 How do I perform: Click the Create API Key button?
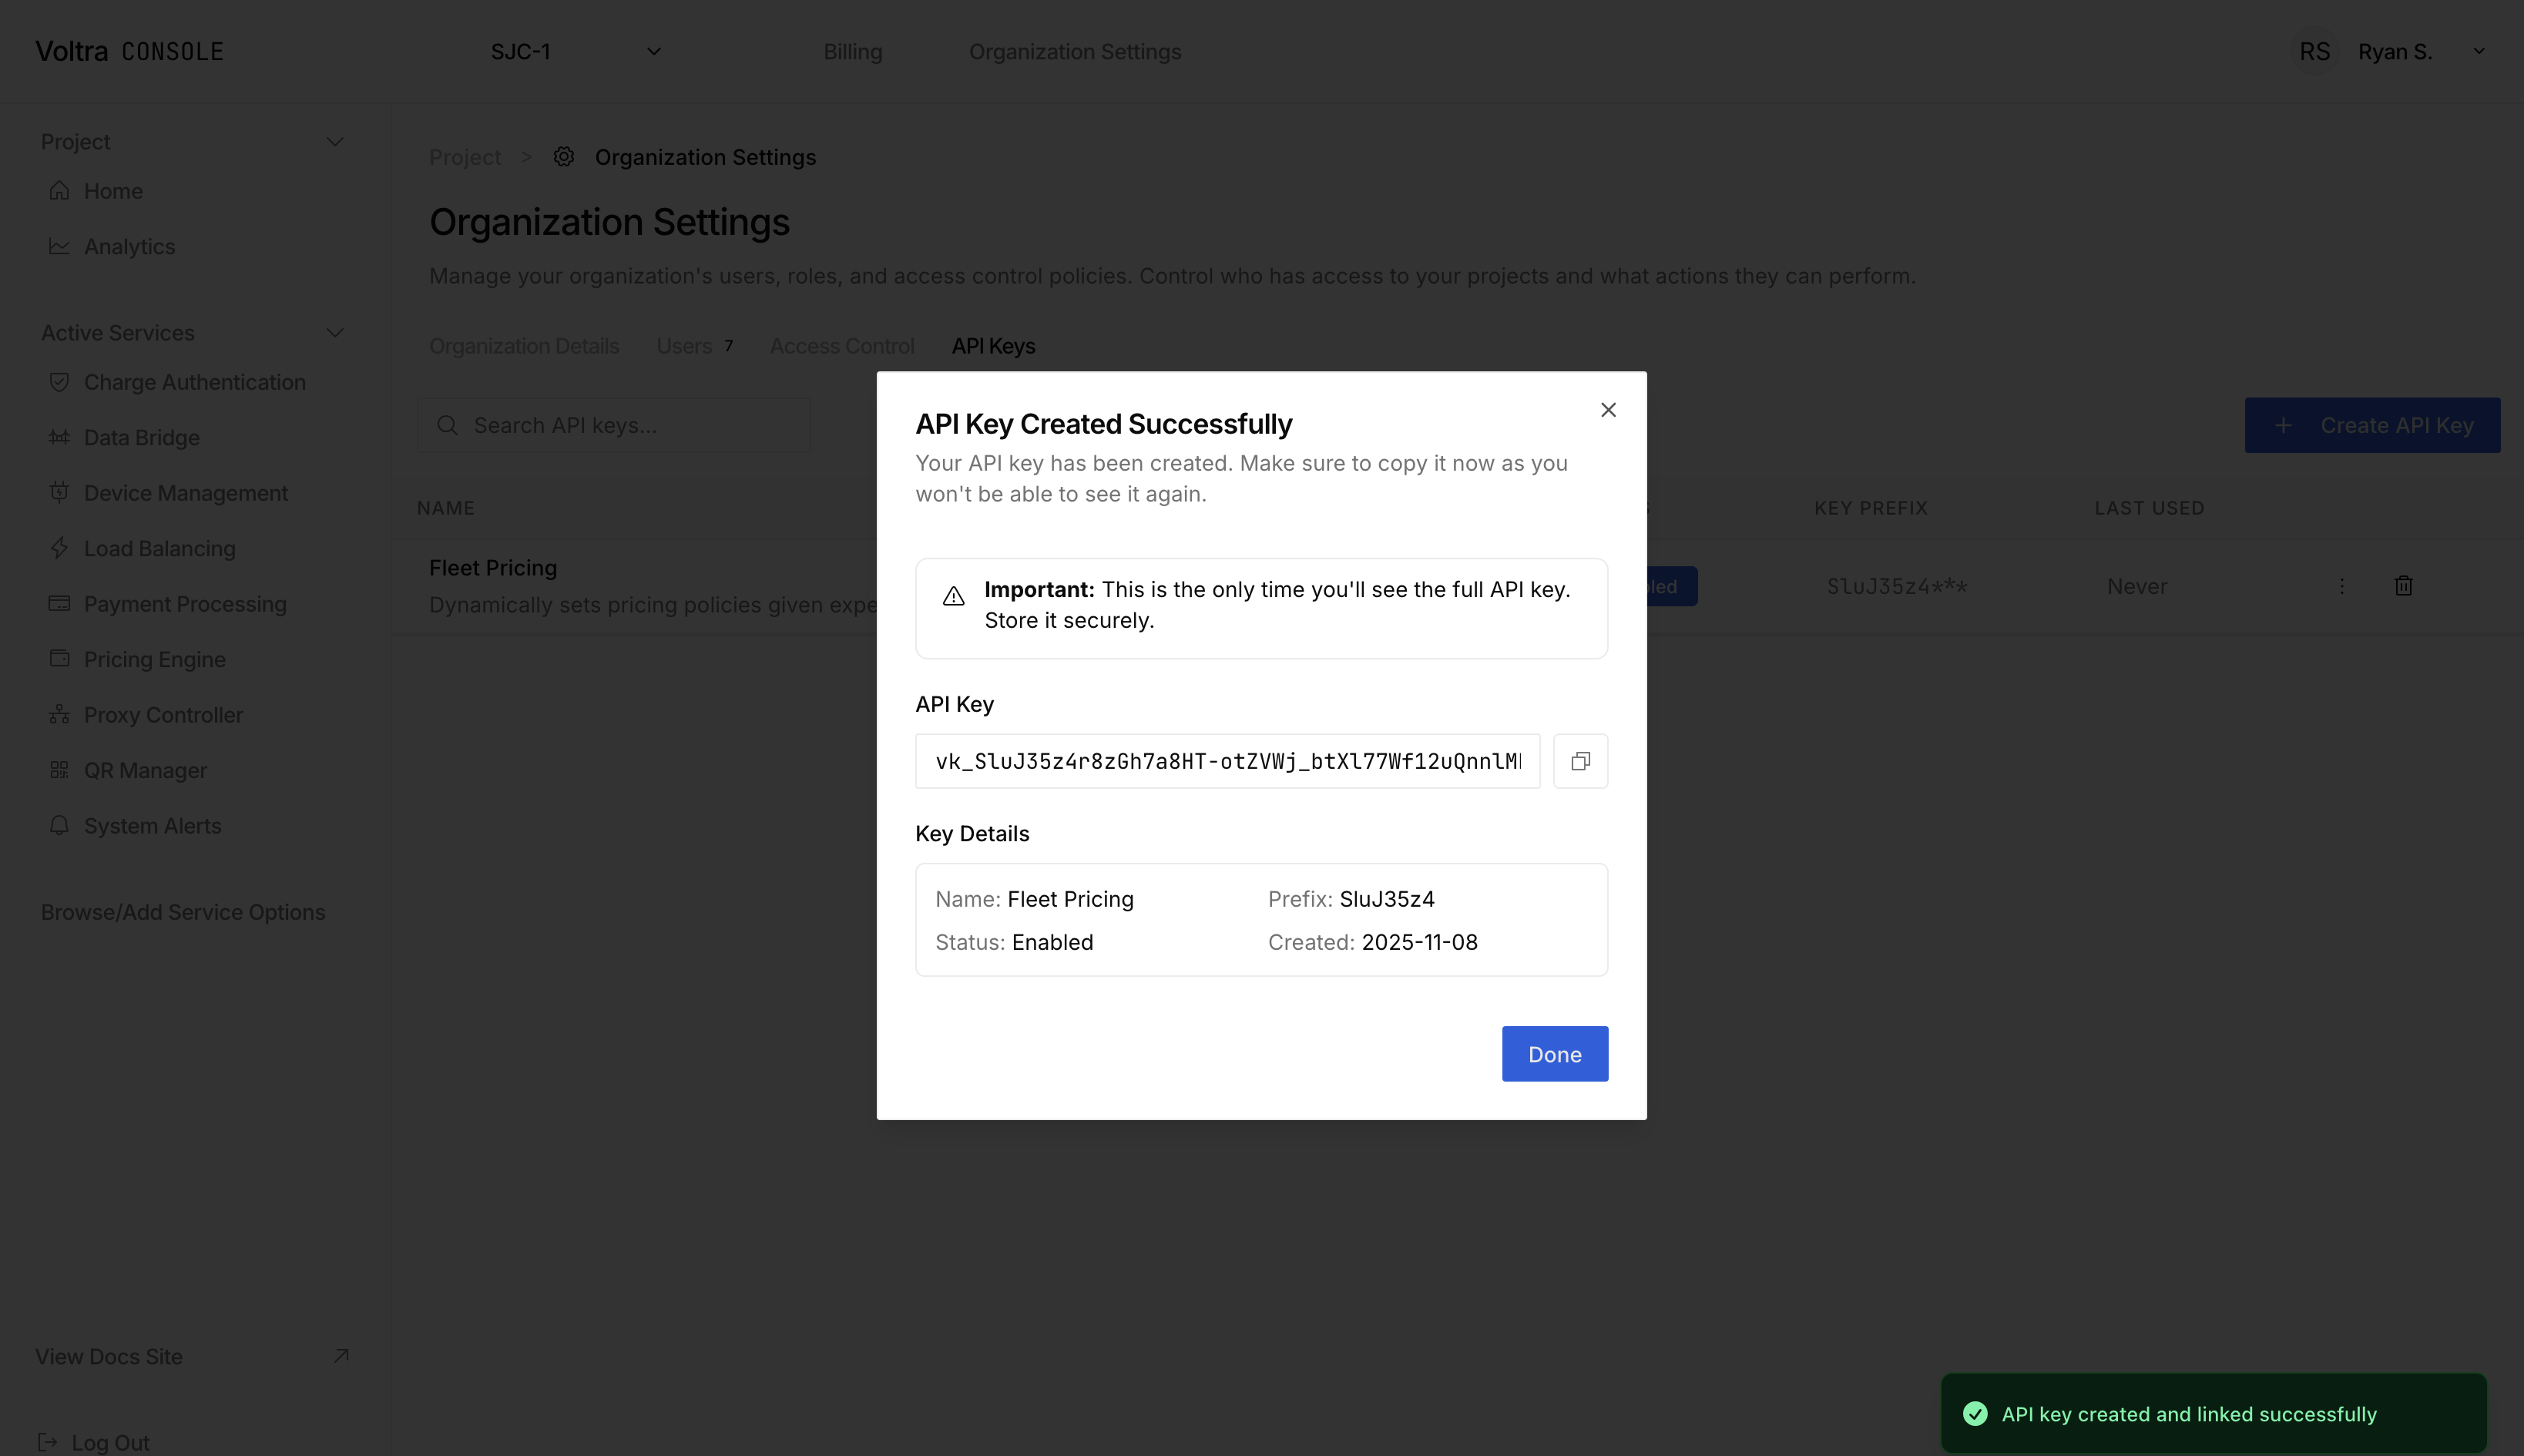click(2371, 425)
